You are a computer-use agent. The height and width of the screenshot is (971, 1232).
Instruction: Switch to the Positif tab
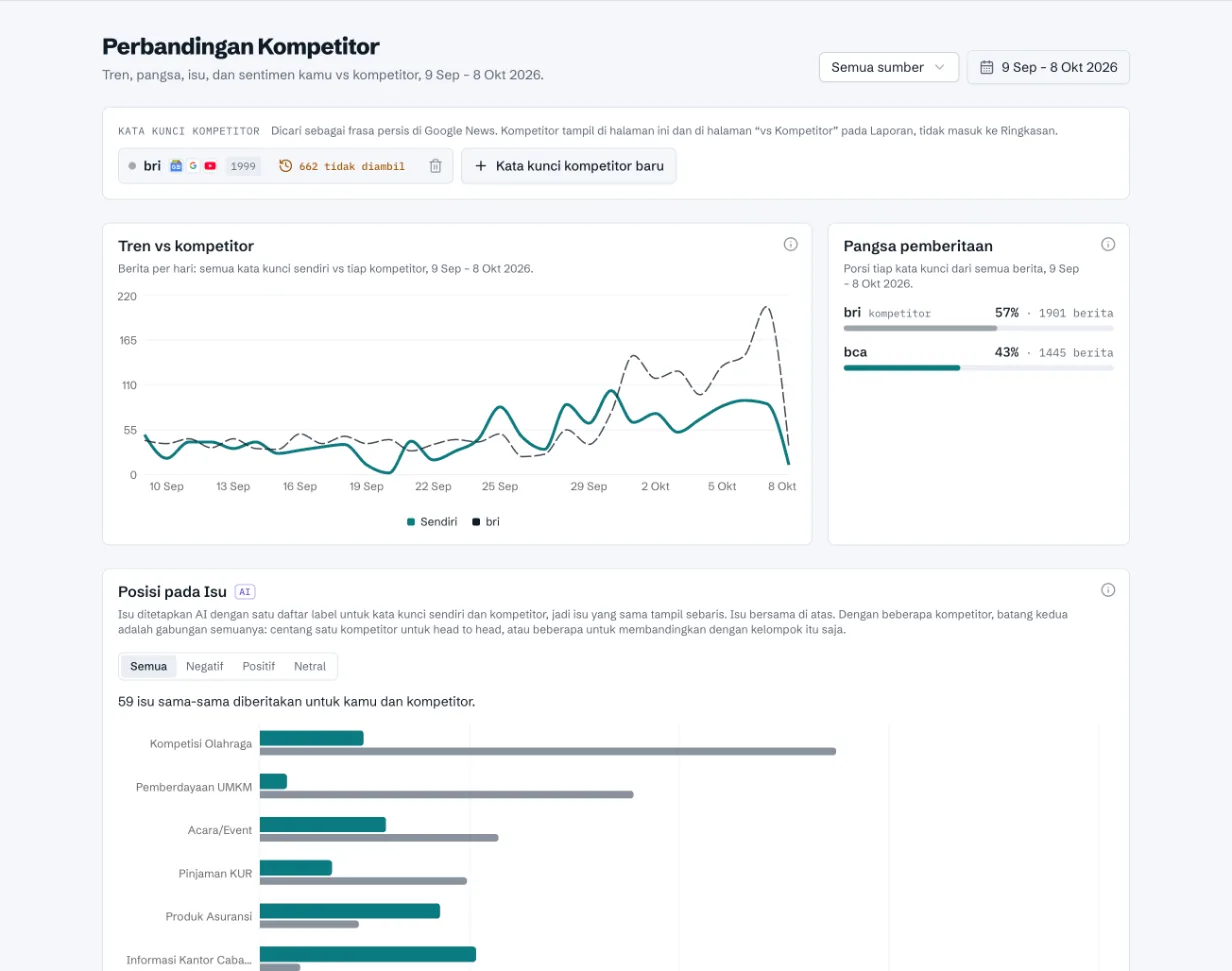[x=258, y=666]
